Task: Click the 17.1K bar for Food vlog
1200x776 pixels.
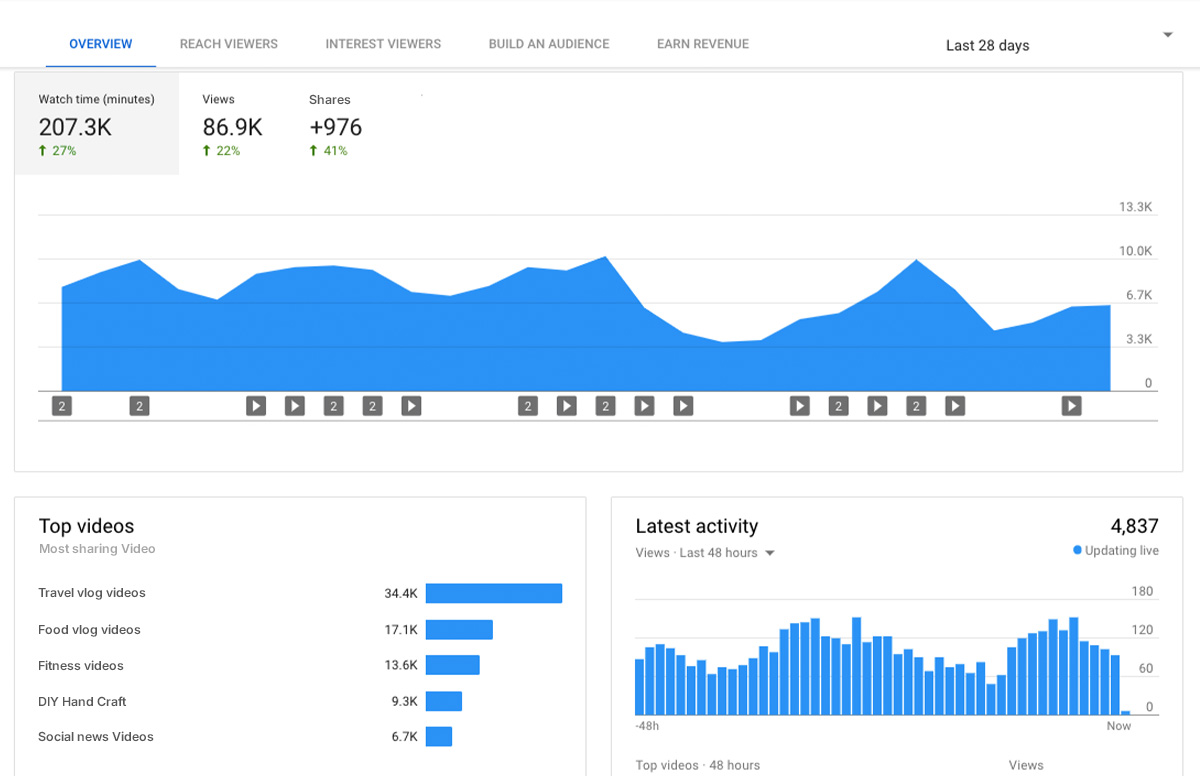Action: click(459, 629)
